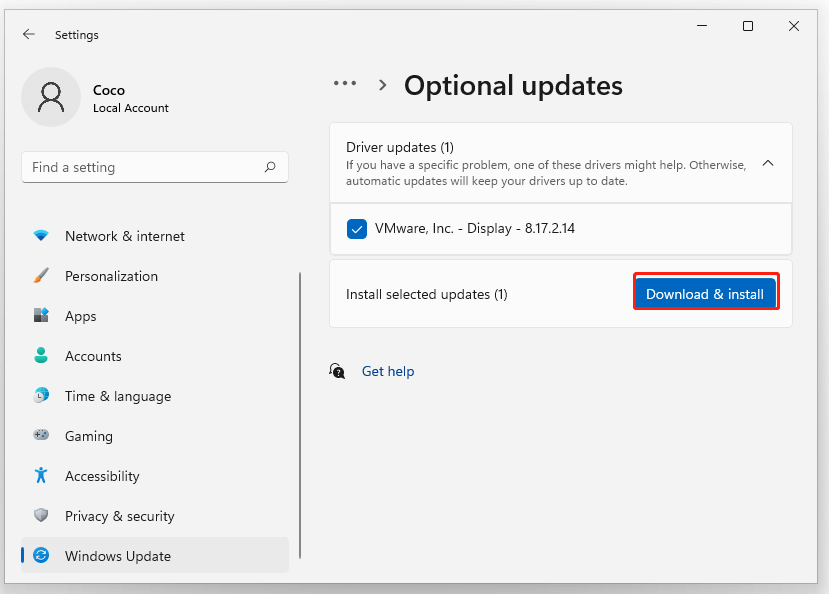Image resolution: width=829 pixels, height=594 pixels.
Task: Click the Accounts person icon
Action: (x=41, y=356)
